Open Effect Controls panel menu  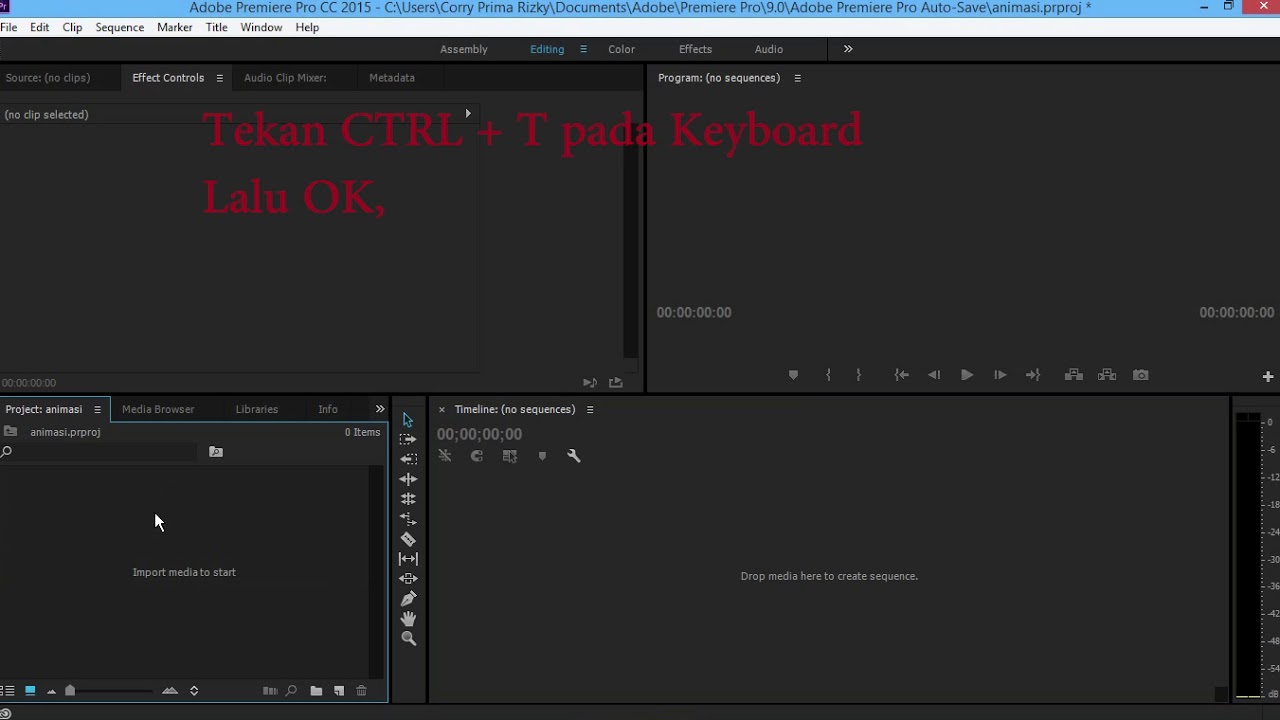pyautogui.click(x=219, y=78)
